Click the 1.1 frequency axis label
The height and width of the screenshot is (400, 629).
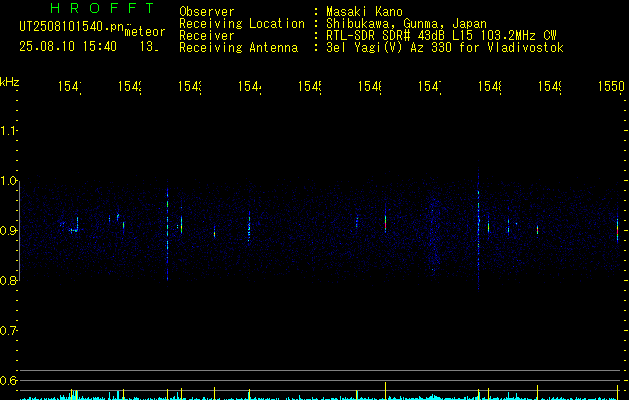[8, 130]
